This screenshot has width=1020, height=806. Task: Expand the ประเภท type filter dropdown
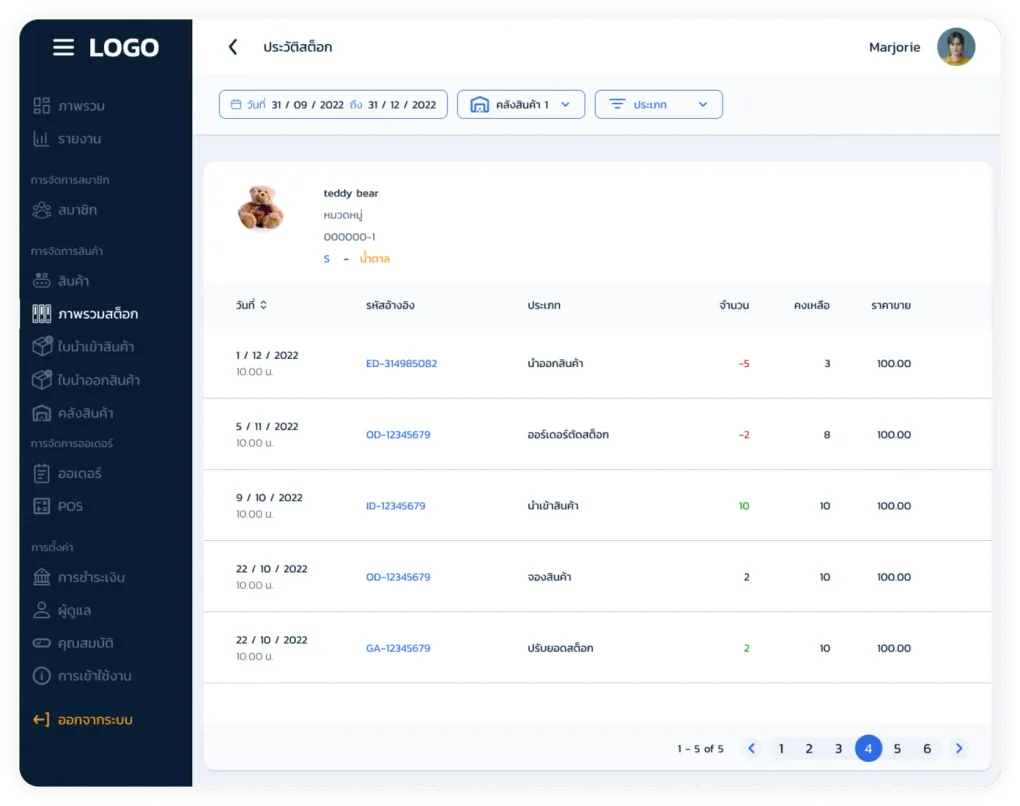coord(658,105)
